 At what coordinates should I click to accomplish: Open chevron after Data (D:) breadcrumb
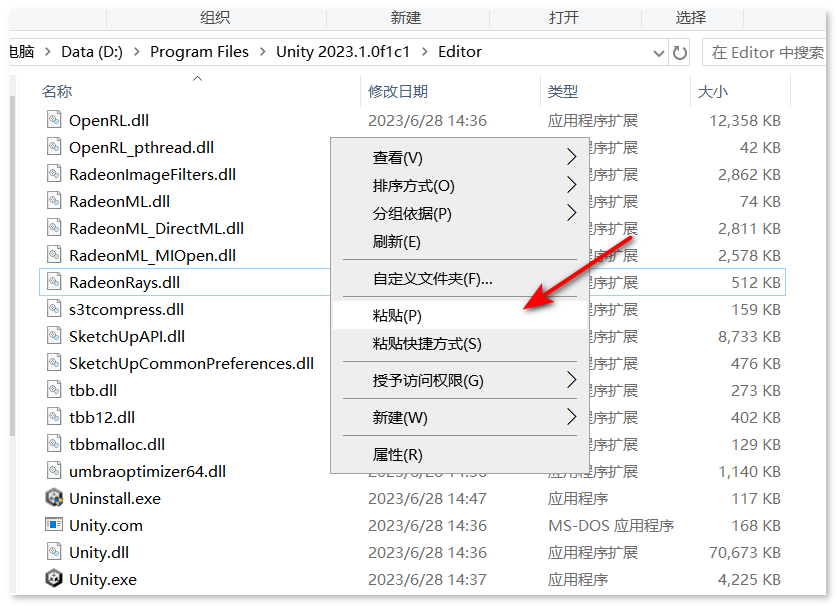coord(137,52)
